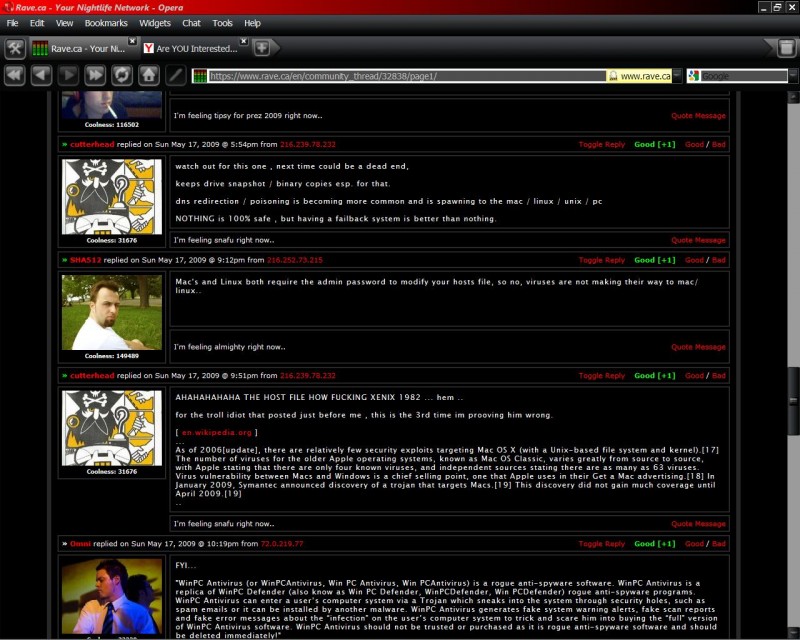
Task: Open the File menu
Action: click(12, 23)
